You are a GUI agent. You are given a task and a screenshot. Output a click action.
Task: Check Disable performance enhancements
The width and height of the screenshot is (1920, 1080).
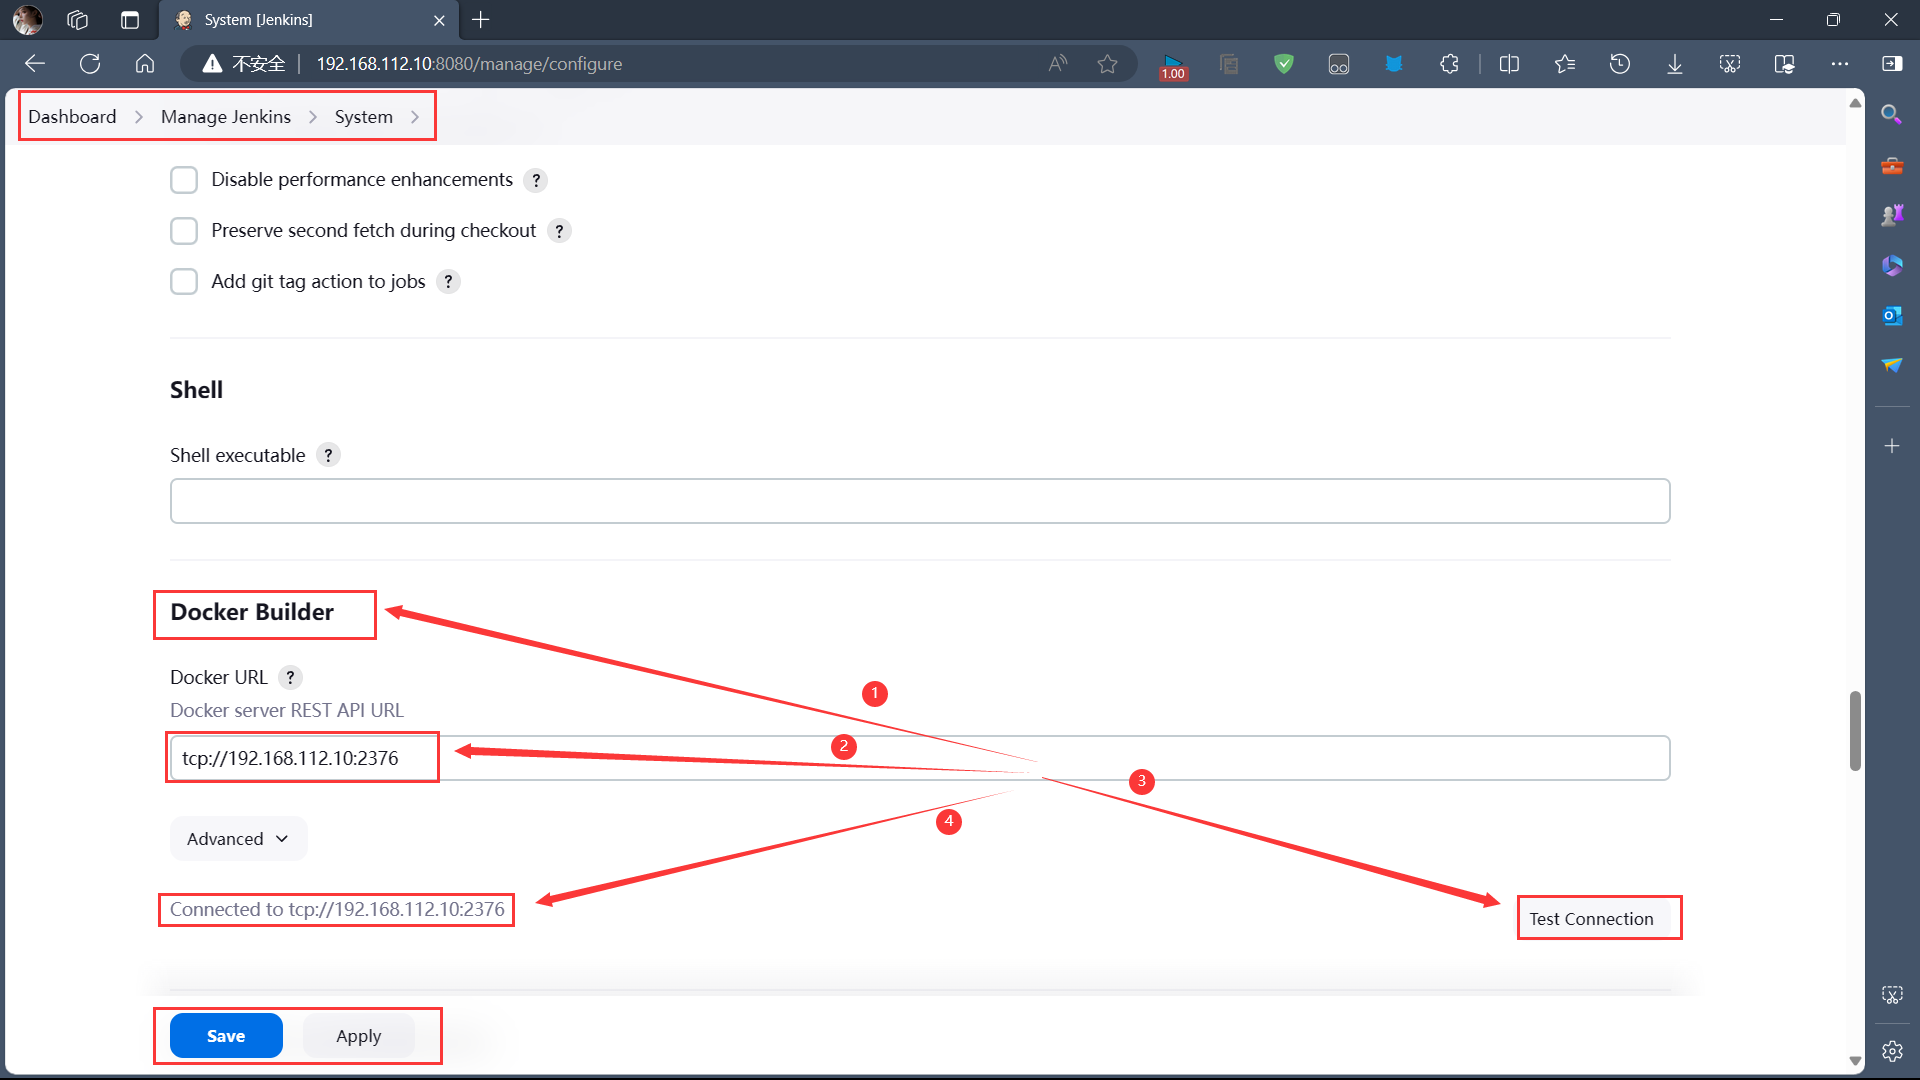point(184,180)
